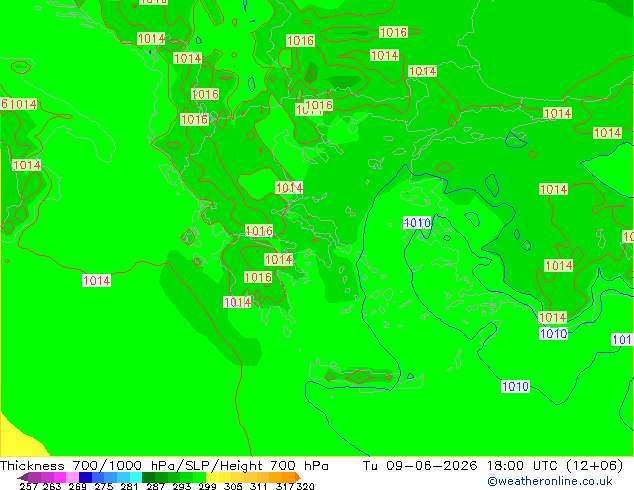Select the cyan legend swatch
This screenshot has height=490, width=634.
click(136, 477)
